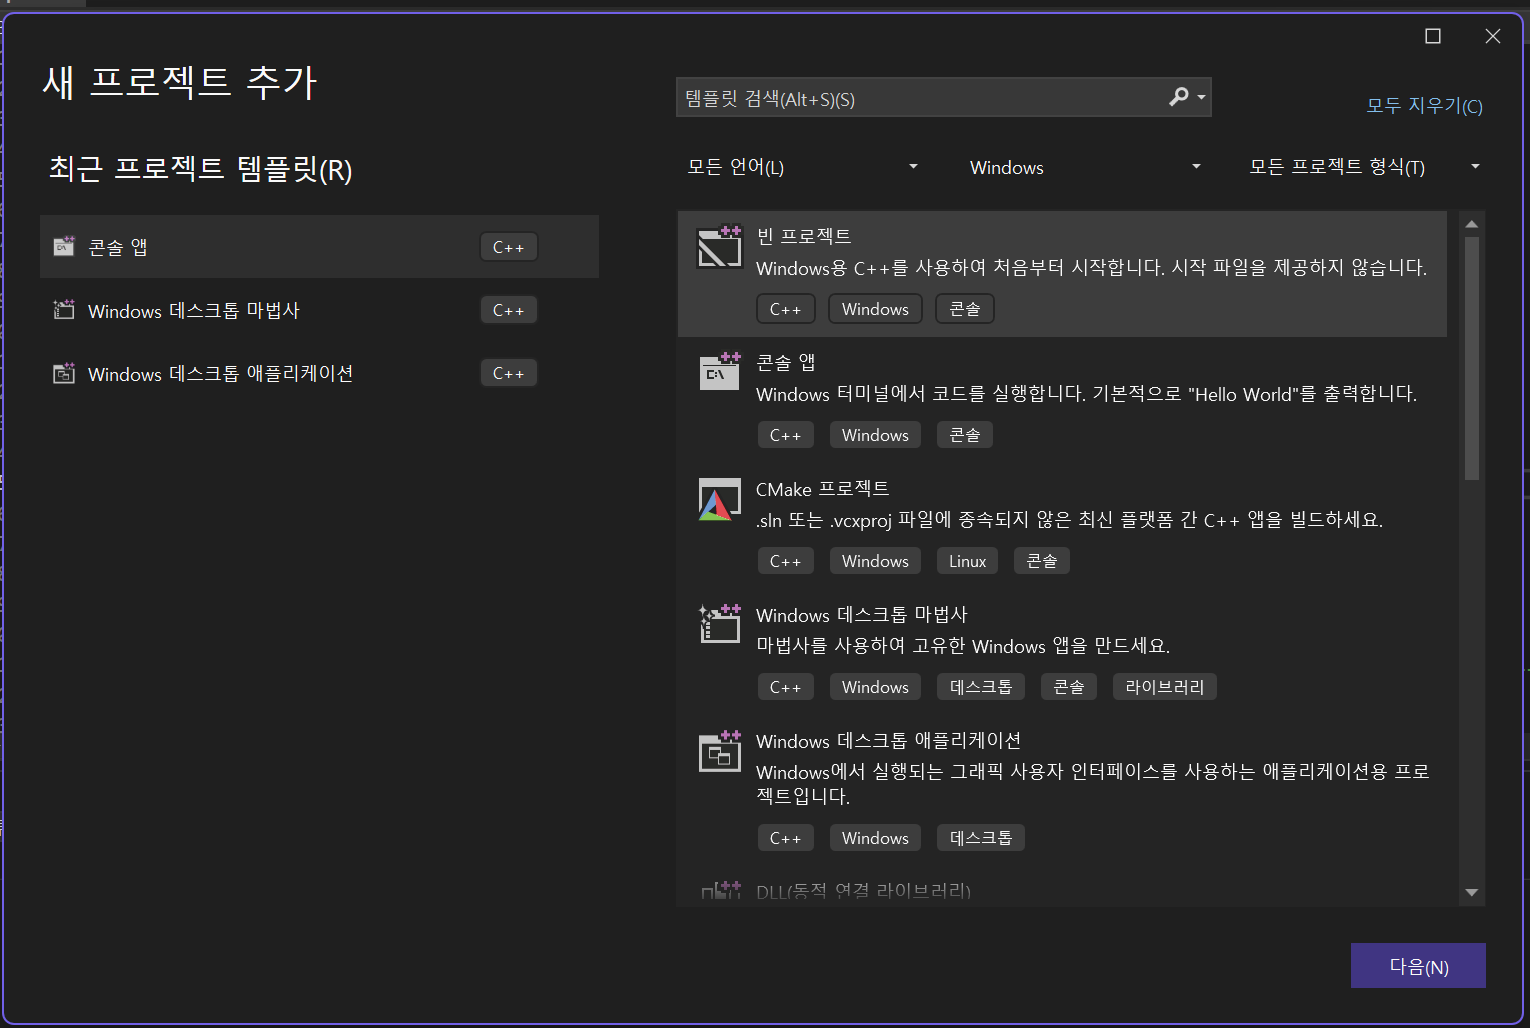Click the 다음(N) button
The height and width of the screenshot is (1028, 1530).
pos(1418,966)
